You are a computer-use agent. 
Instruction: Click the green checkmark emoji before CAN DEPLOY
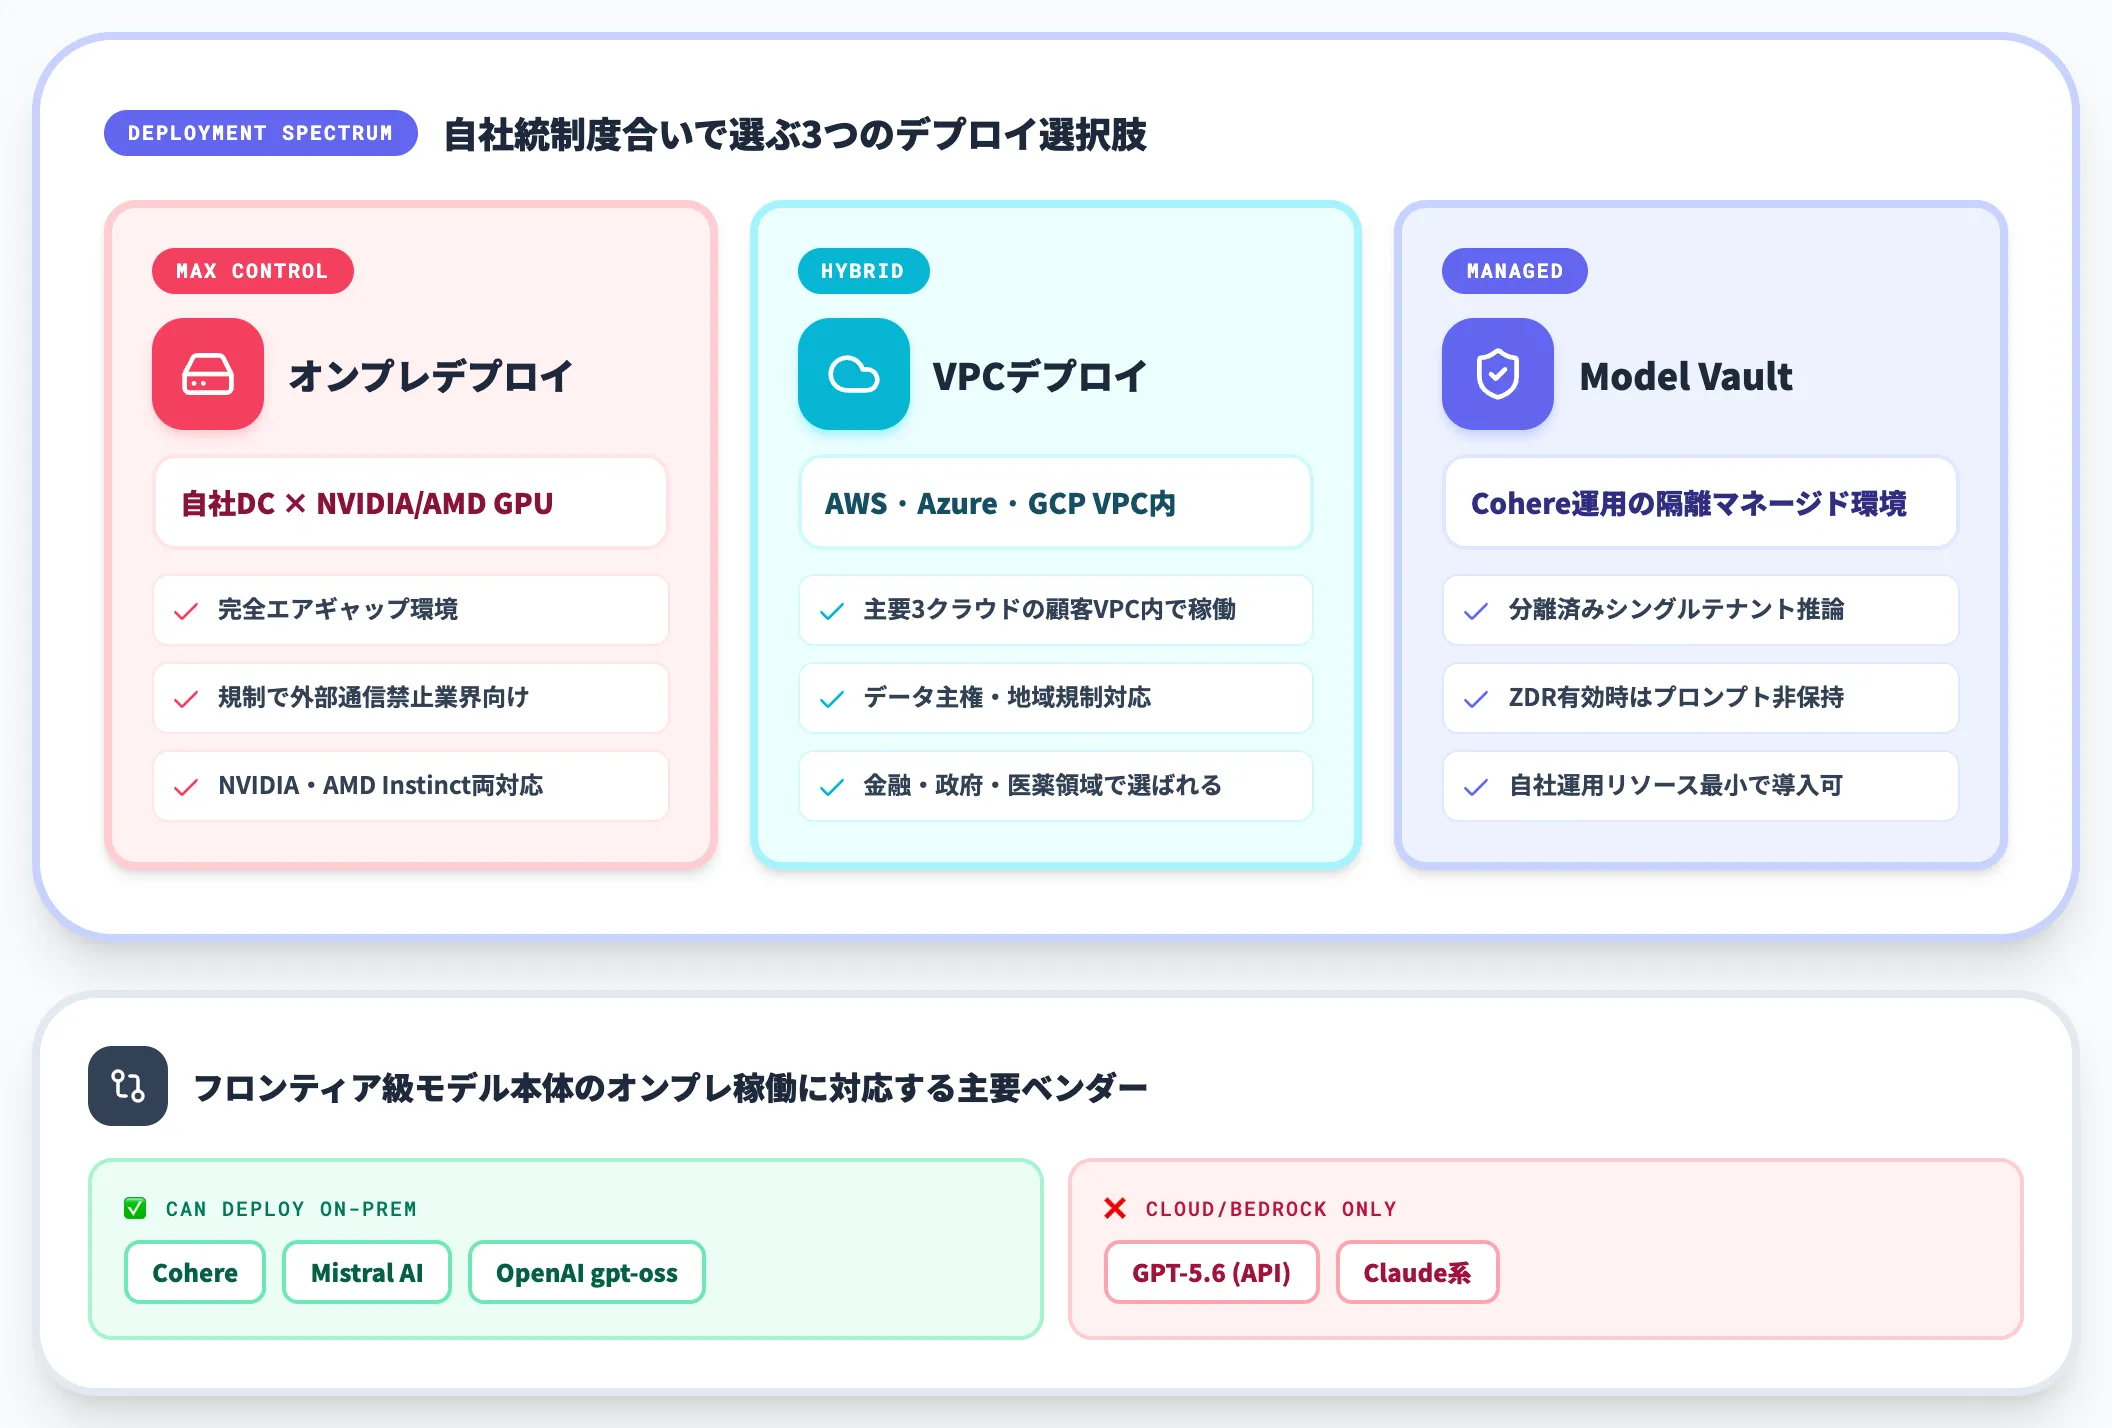coord(135,1208)
